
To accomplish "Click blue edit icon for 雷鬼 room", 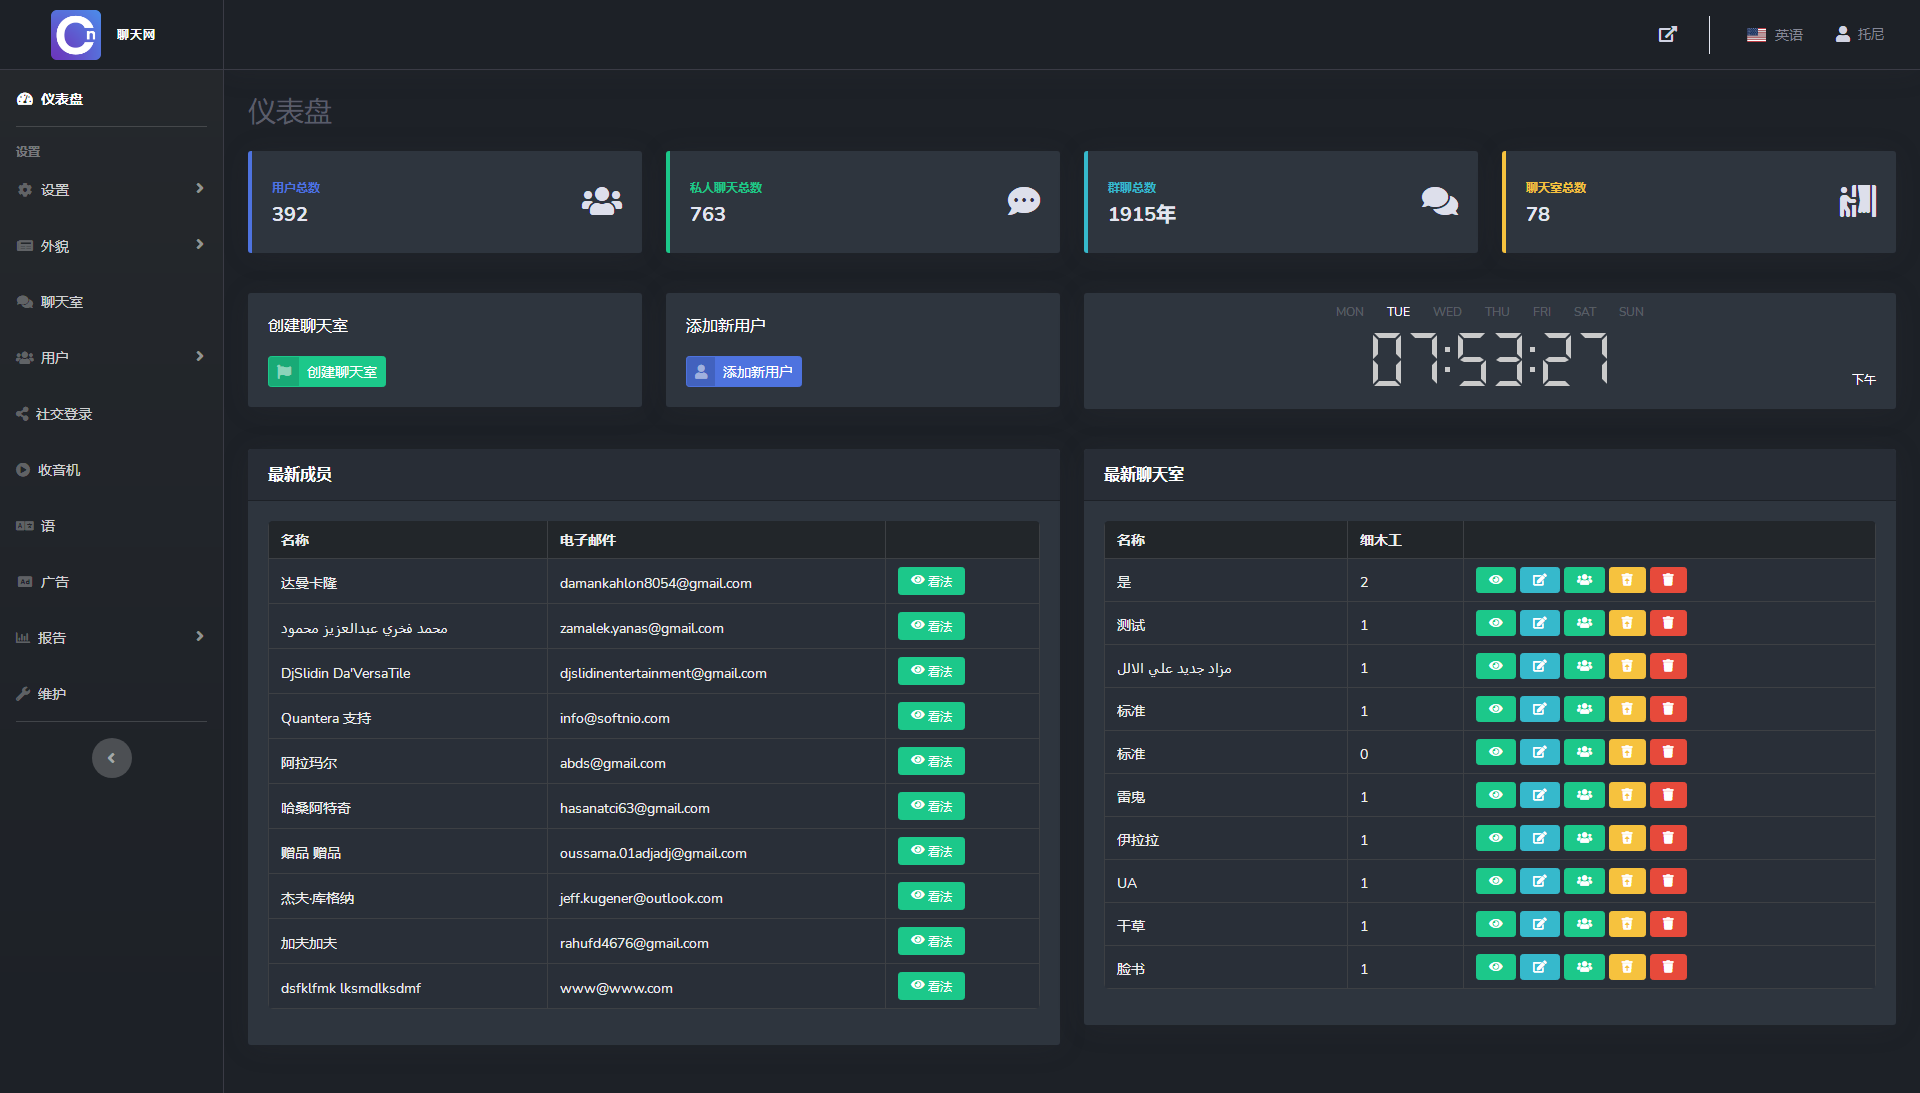I will pyautogui.click(x=1539, y=795).
